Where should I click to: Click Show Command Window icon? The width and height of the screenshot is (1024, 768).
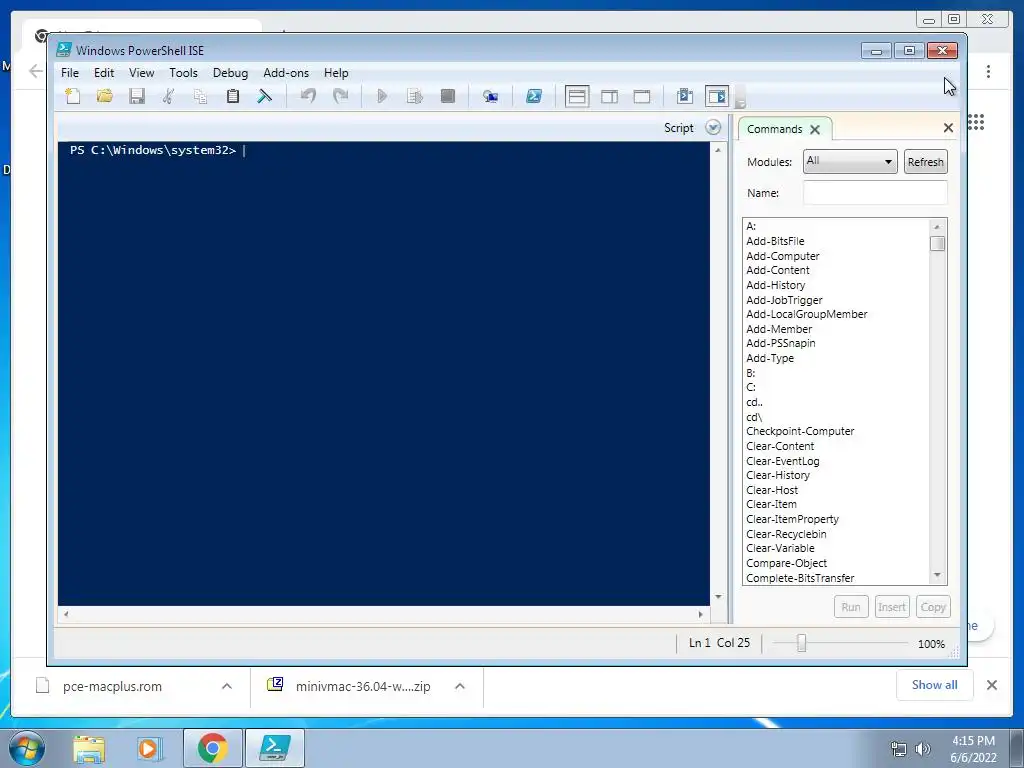point(684,97)
